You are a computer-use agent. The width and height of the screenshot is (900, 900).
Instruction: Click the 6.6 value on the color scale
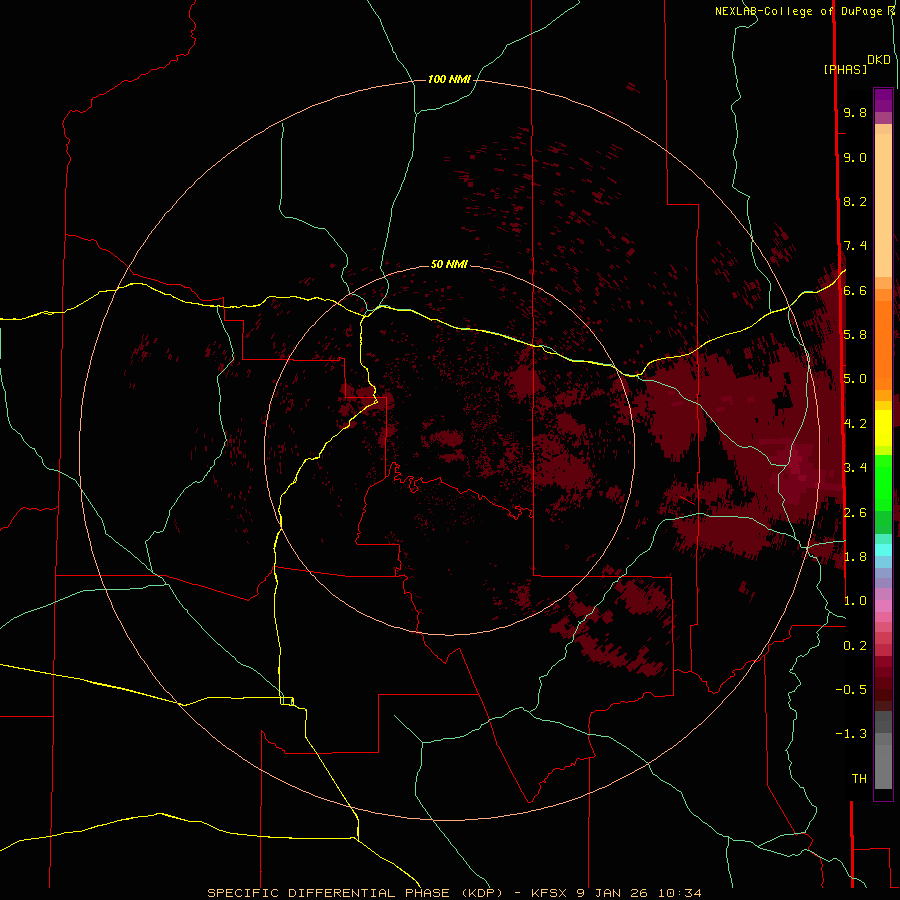pyautogui.click(x=855, y=290)
